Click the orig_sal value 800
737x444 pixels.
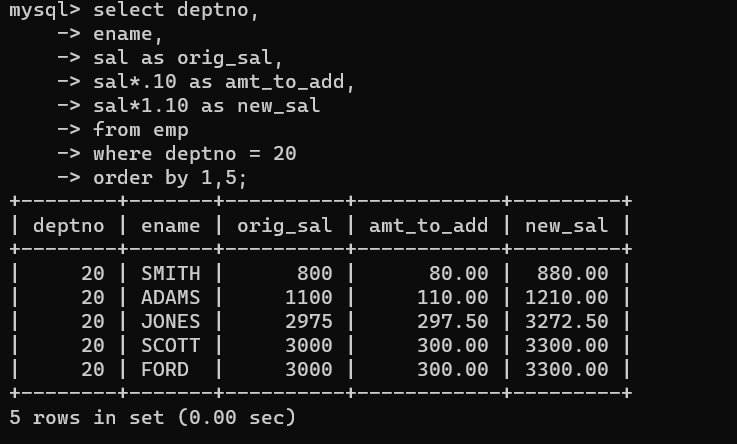pos(315,274)
